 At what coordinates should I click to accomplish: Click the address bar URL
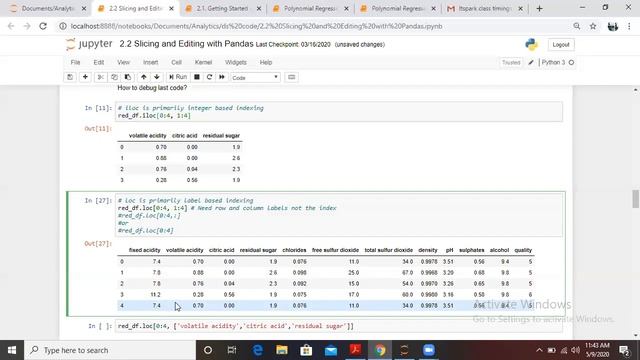(256, 26)
